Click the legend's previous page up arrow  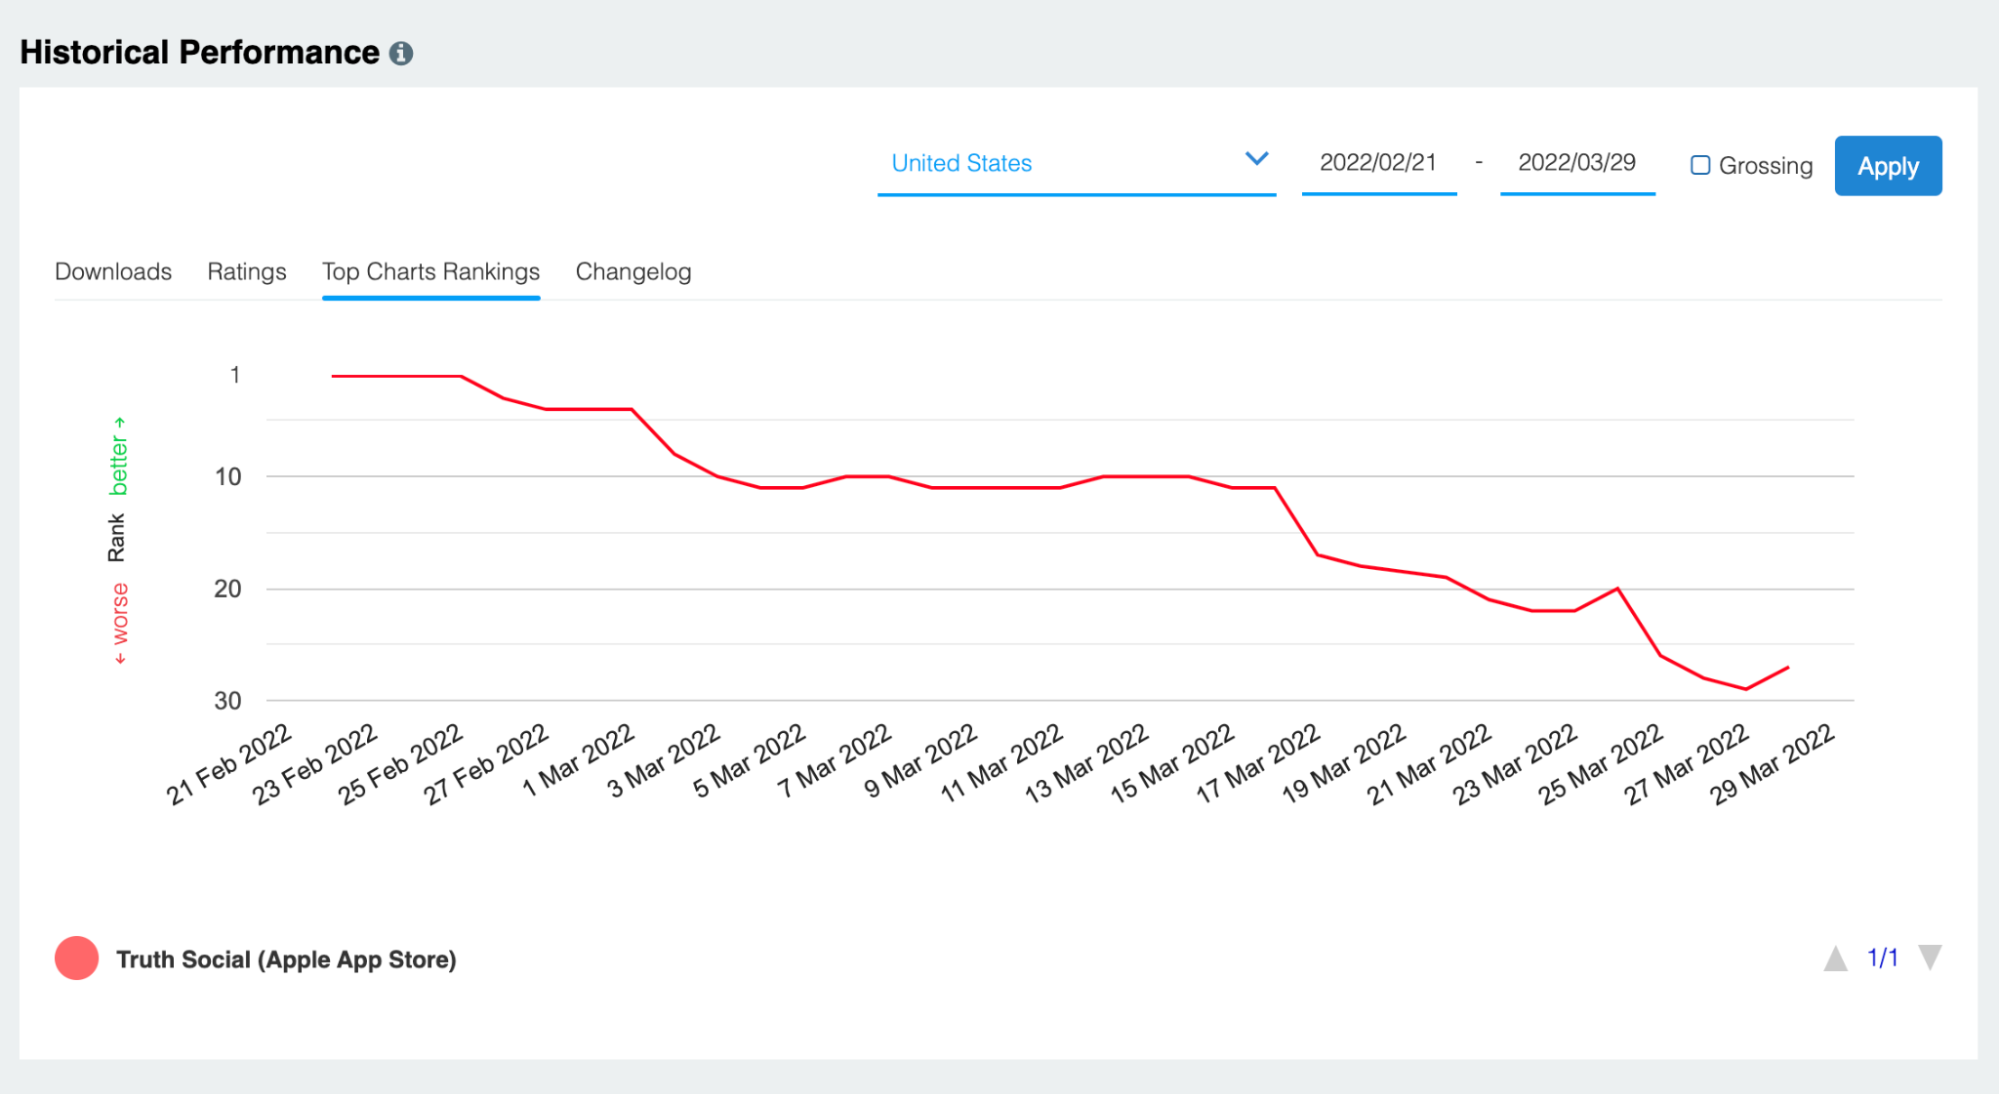pos(1835,959)
